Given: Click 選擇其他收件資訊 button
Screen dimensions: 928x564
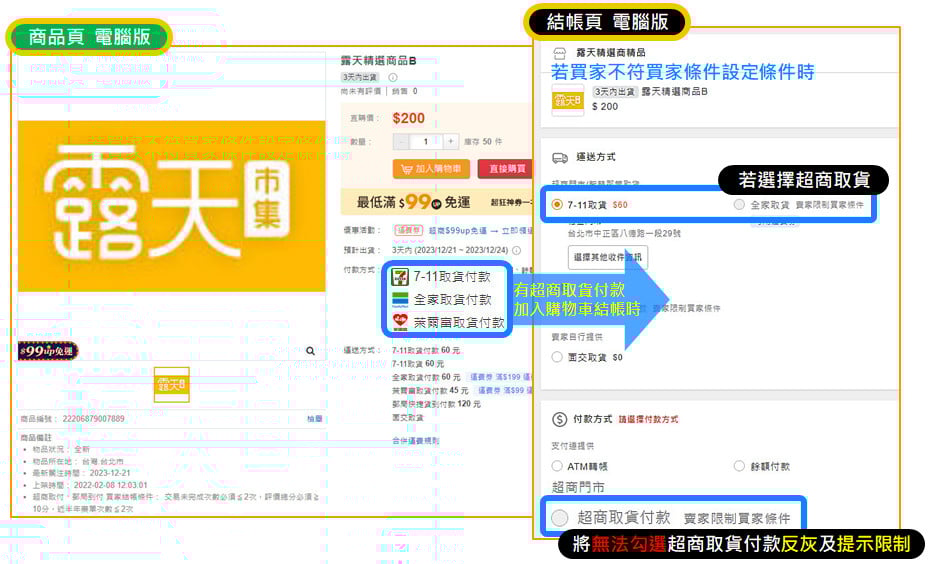Looking at the screenshot, I should coord(608,257).
